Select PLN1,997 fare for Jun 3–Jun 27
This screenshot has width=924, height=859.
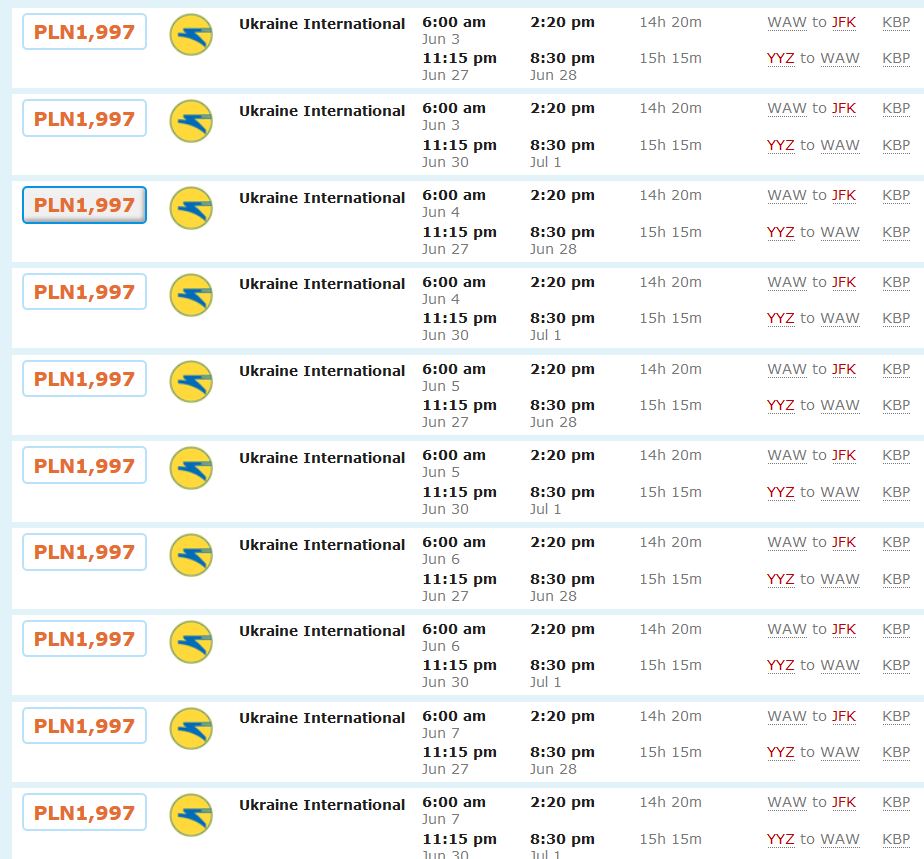[x=84, y=32]
